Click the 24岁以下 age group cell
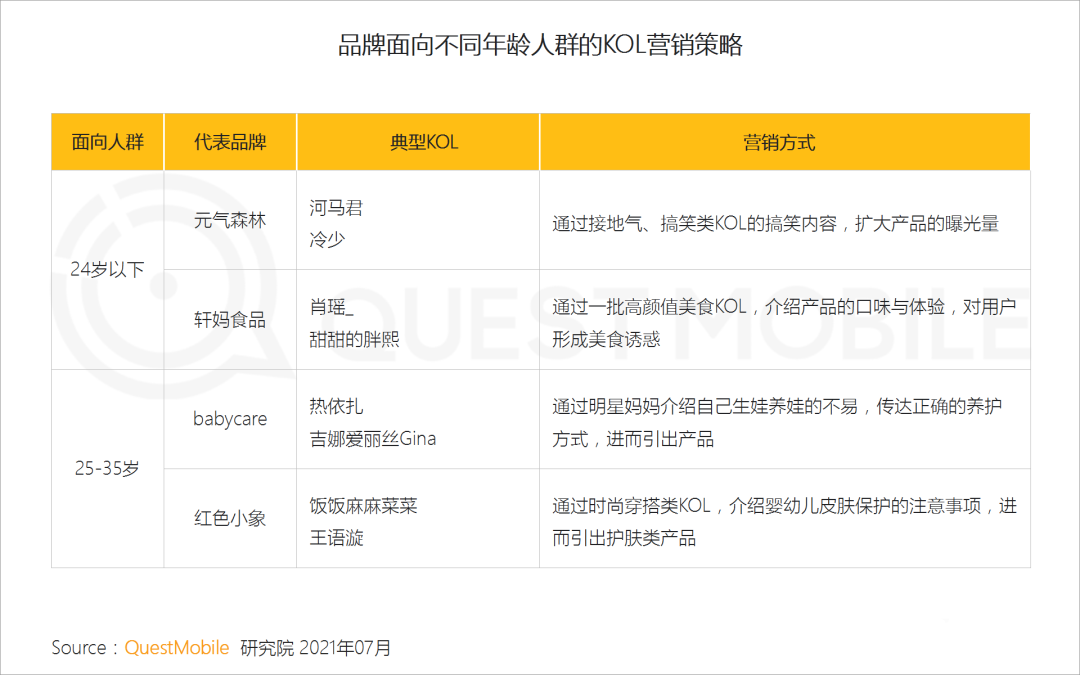1080x675 pixels. click(107, 269)
